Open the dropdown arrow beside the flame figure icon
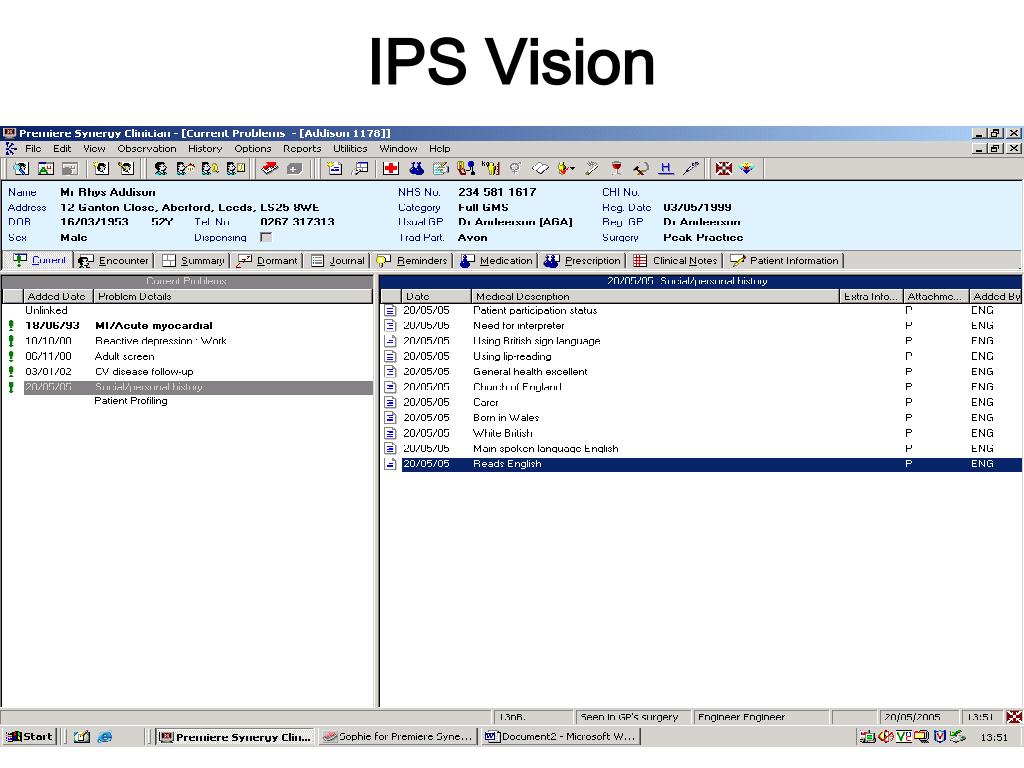Viewport: 1024px width, 768px height. point(573,169)
